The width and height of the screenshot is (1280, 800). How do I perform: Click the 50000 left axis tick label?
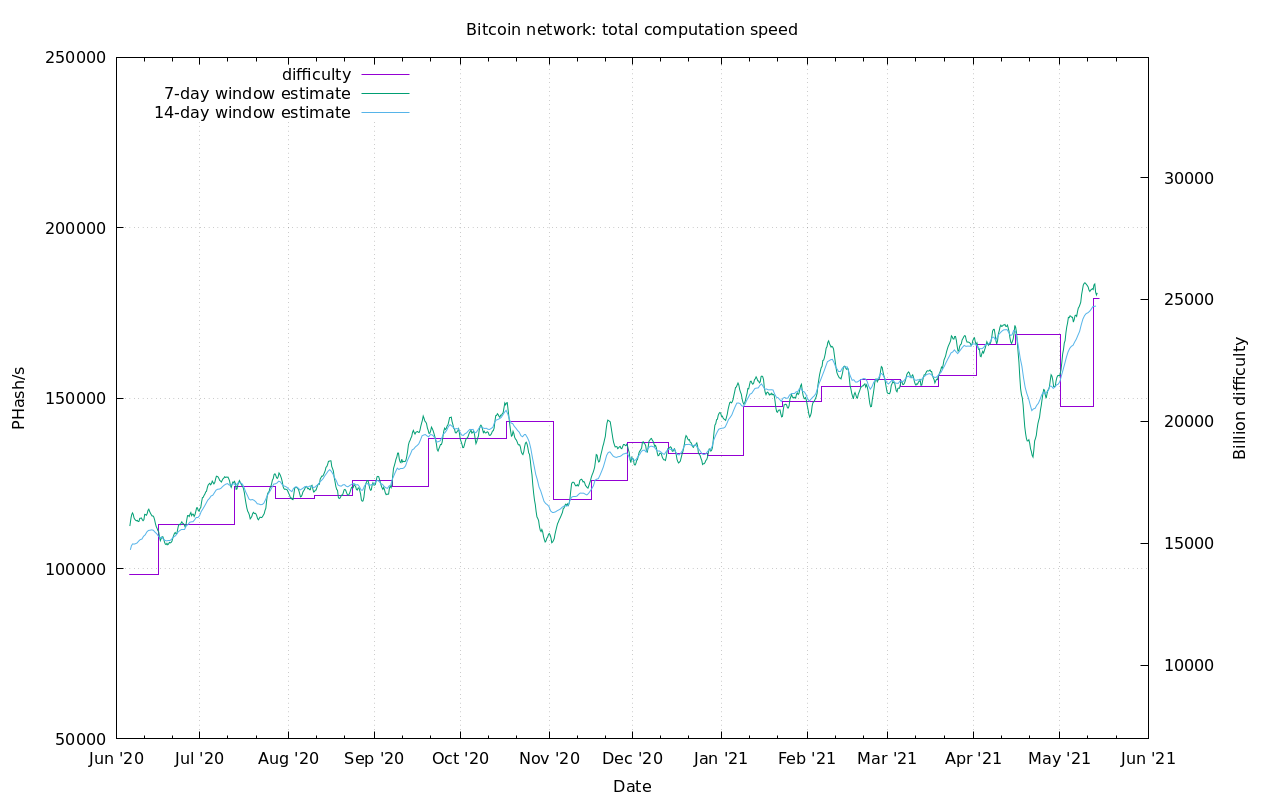coord(81,739)
